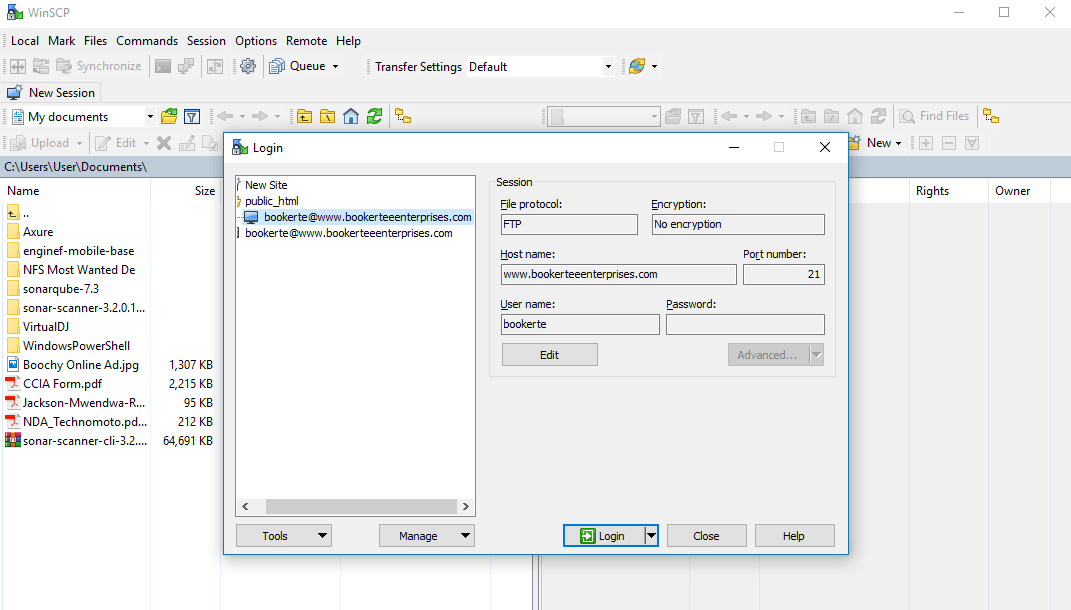Image resolution: width=1071 pixels, height=610 pixels.
Task: Open the Mark menu
Action: (x=61, y=41)
